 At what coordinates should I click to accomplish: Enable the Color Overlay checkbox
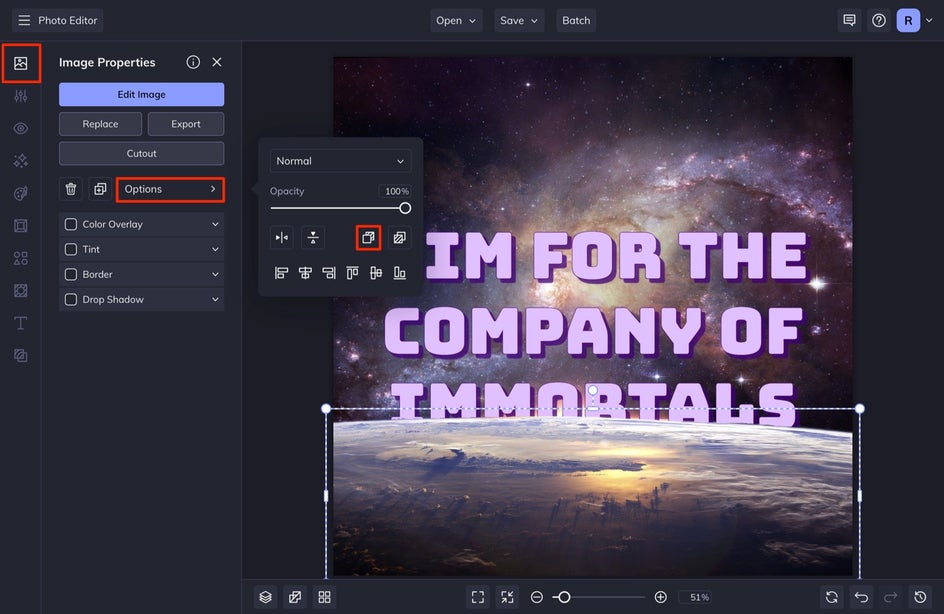tap(71, 225)
